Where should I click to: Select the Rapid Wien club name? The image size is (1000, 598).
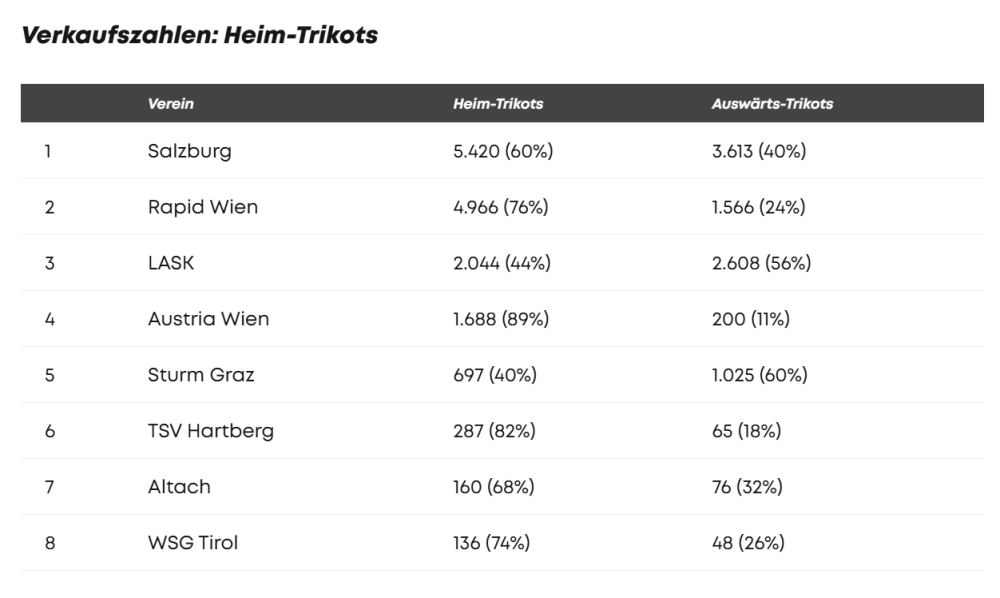point(203,208)
